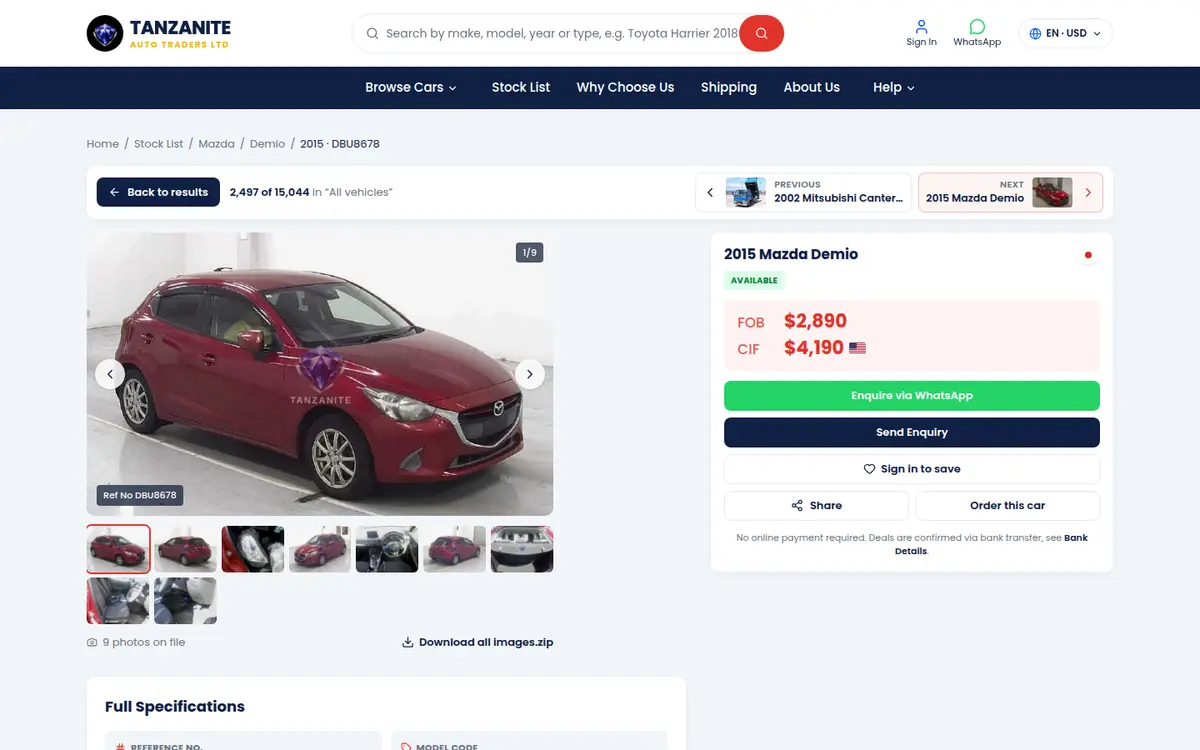Viewport: 1200px width, 750px height.
Task: Select the seventh thumbnail showing open trunk
Action: (522, 549)
